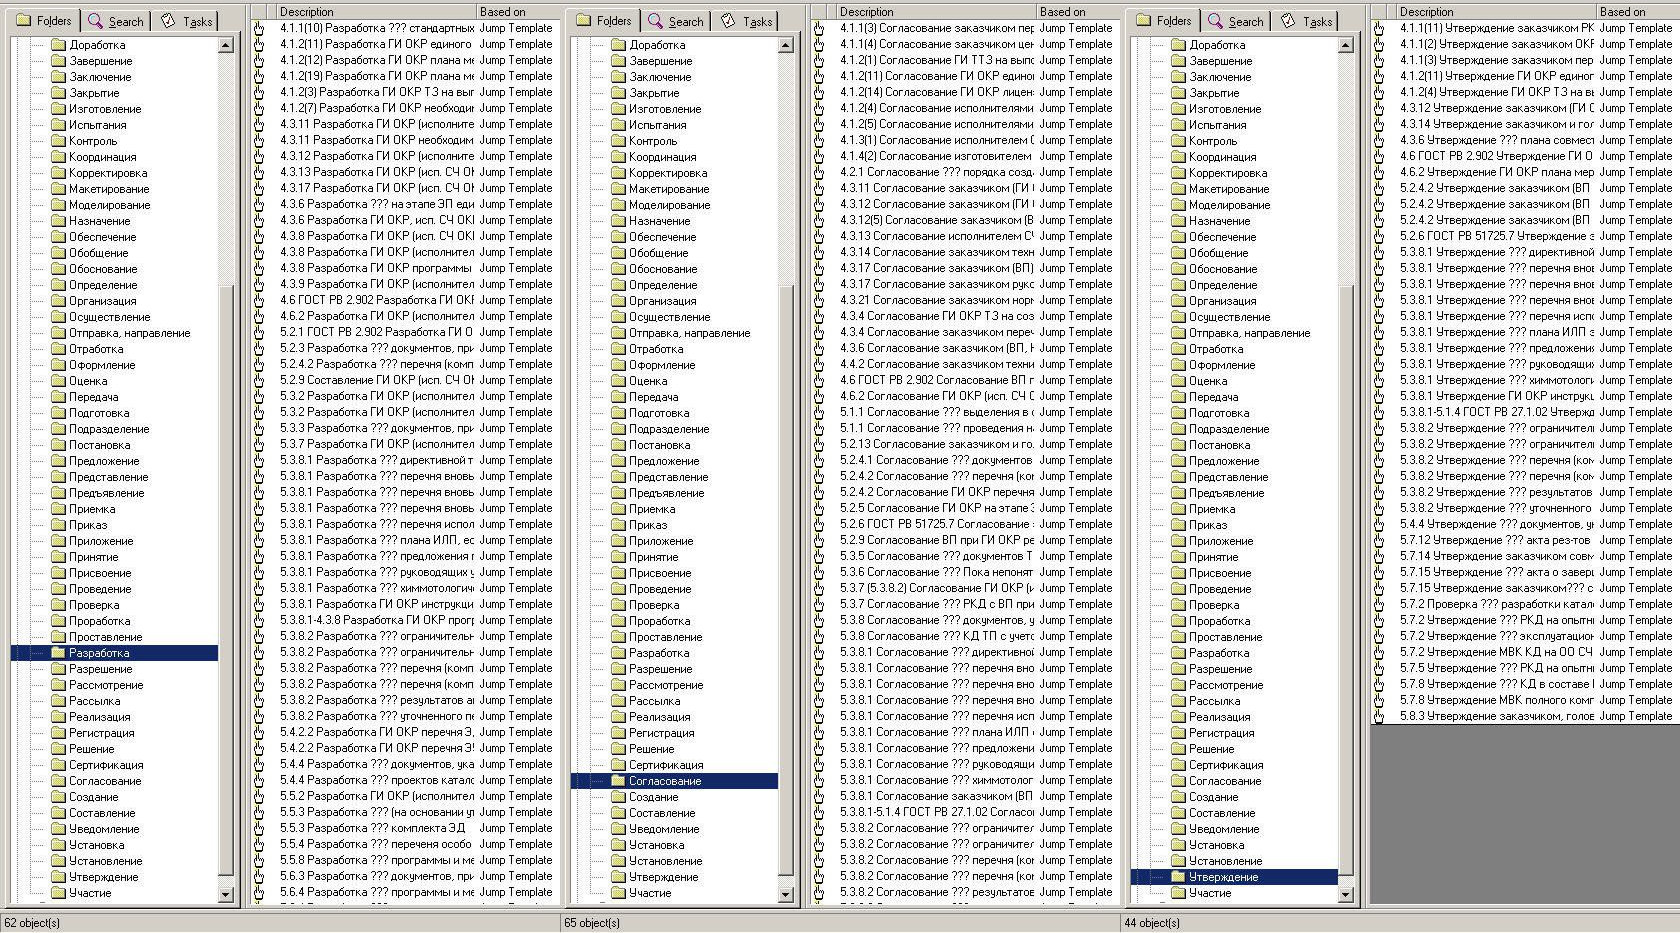
Task: Click the open folder icon of Утверждение in right pane
Action: coord(1178,877)
